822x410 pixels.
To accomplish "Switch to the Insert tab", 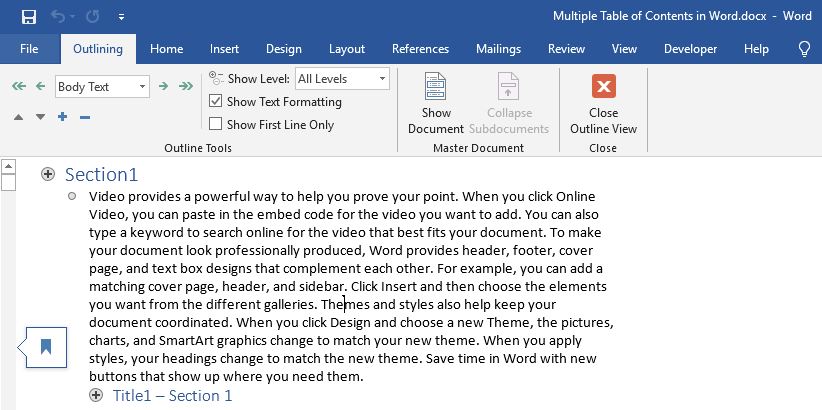I will (x=224, y=49).
